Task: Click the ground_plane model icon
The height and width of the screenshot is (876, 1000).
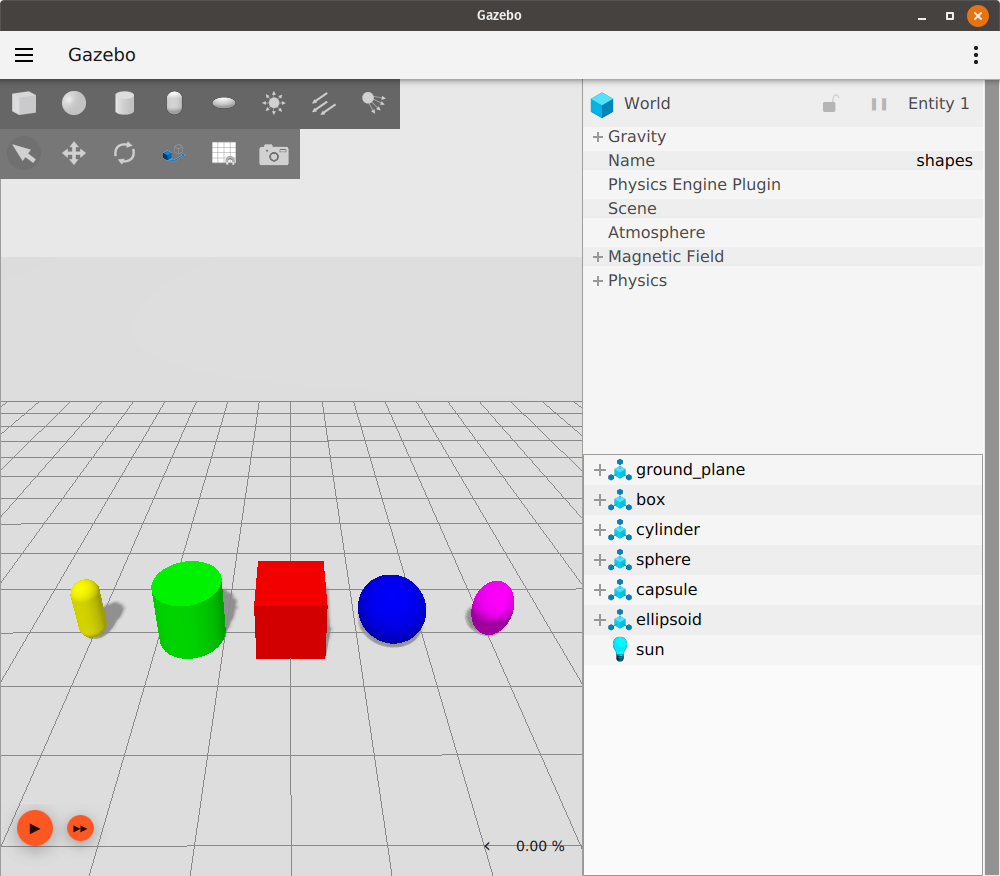Action: (x=619, y=470)
